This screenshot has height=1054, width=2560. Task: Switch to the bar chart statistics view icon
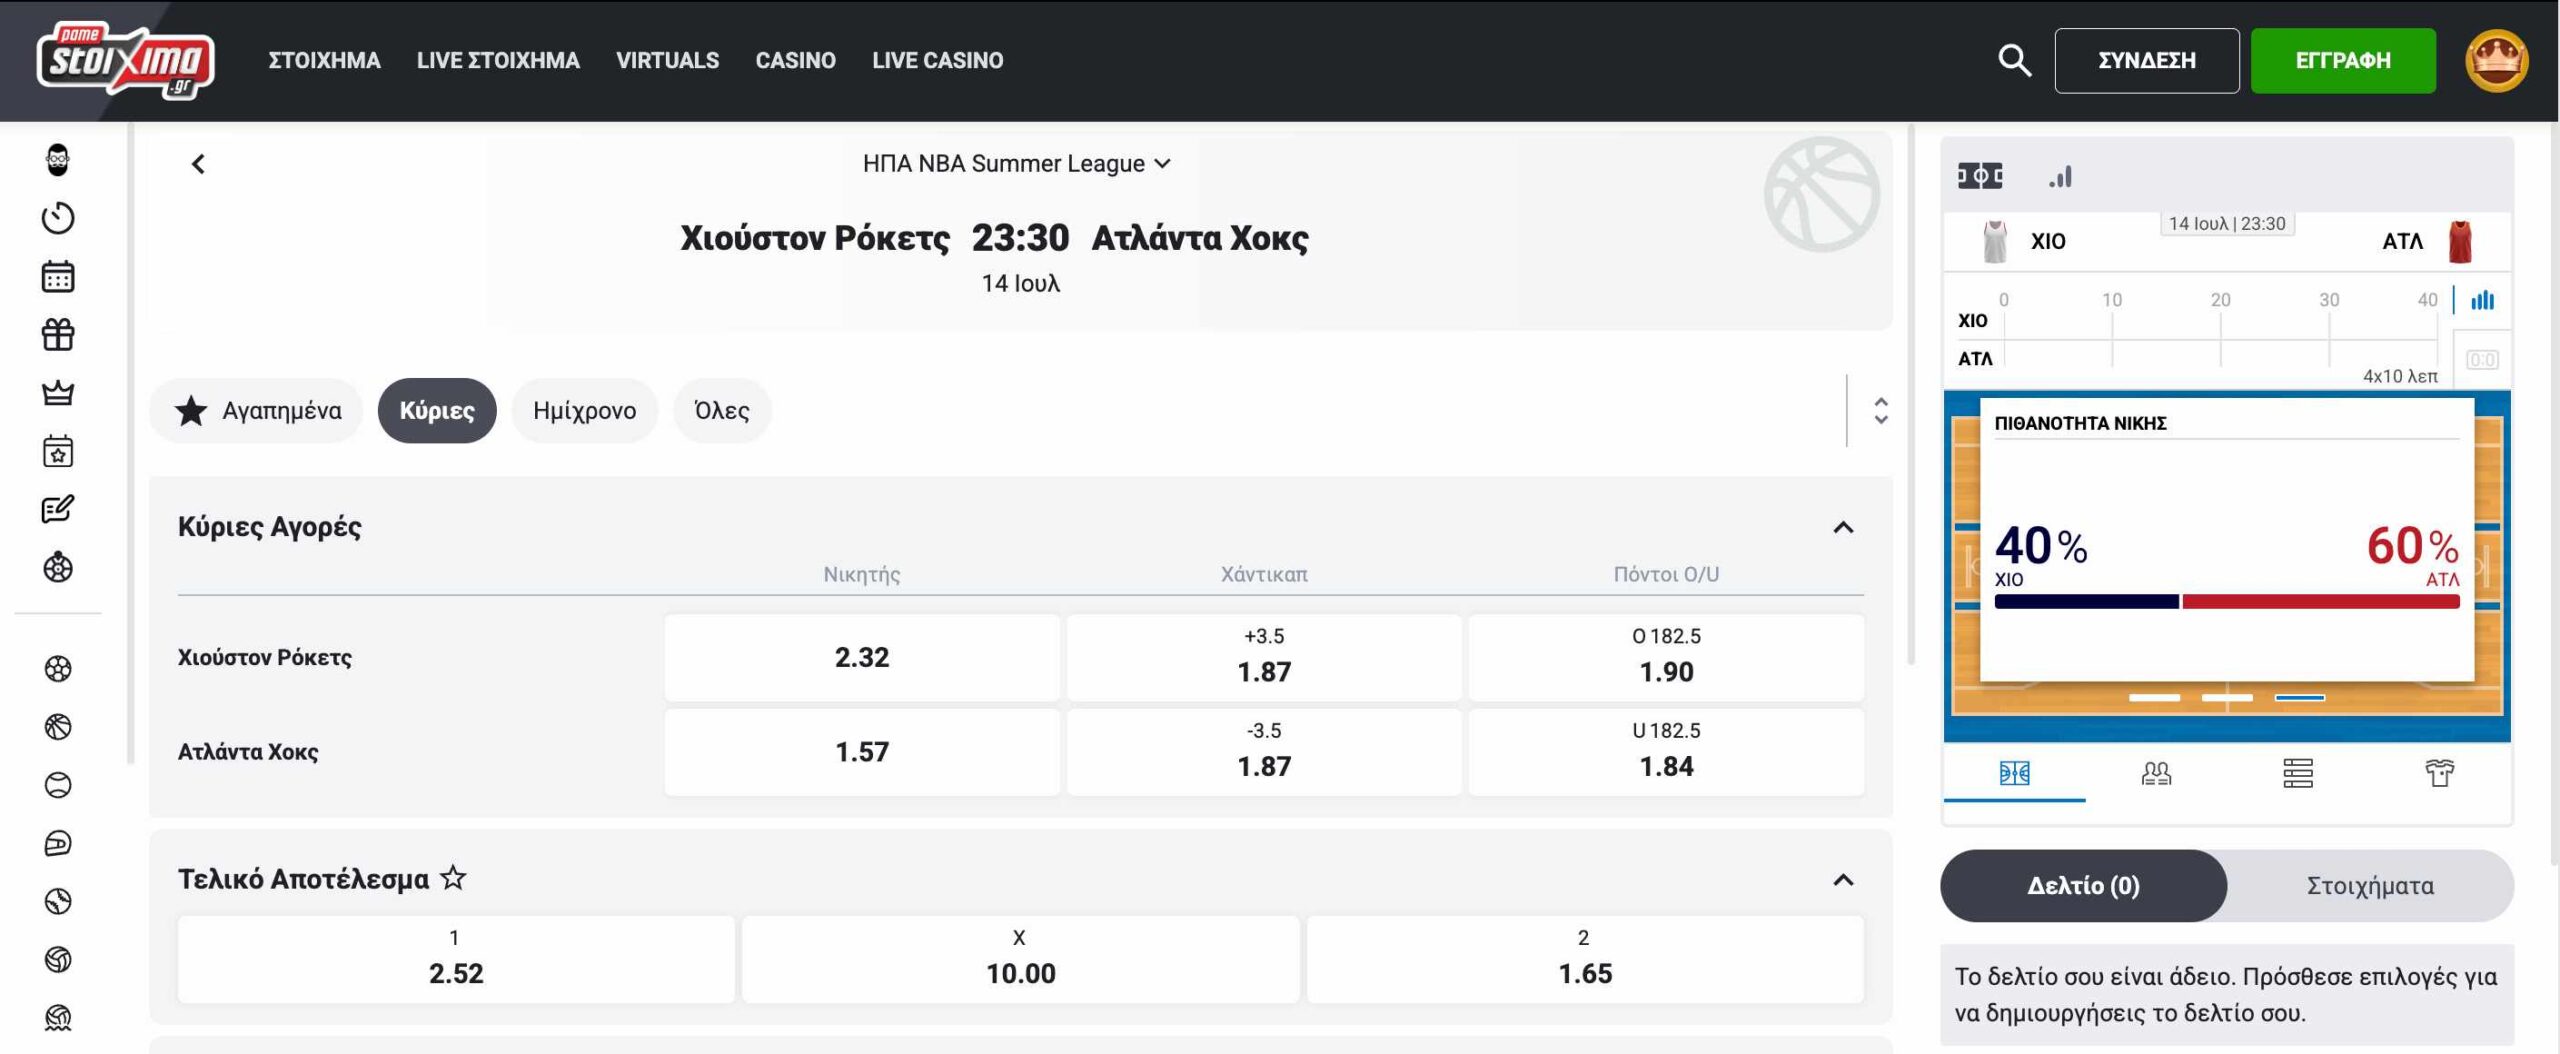[x=2060, y=177]
